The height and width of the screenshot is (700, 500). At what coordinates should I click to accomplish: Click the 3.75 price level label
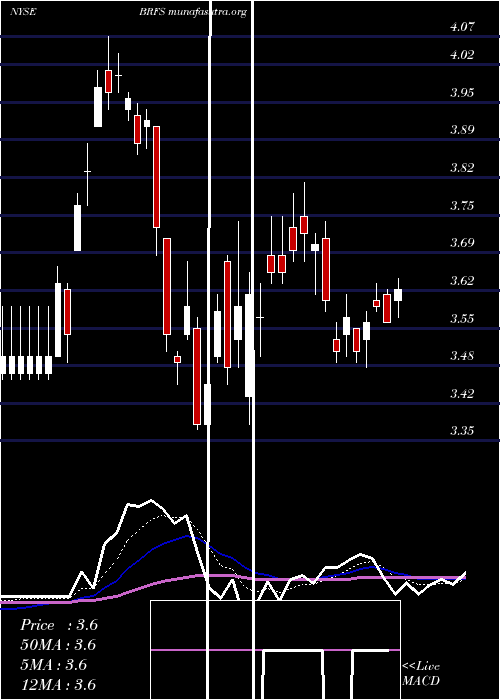coord(462,206)
